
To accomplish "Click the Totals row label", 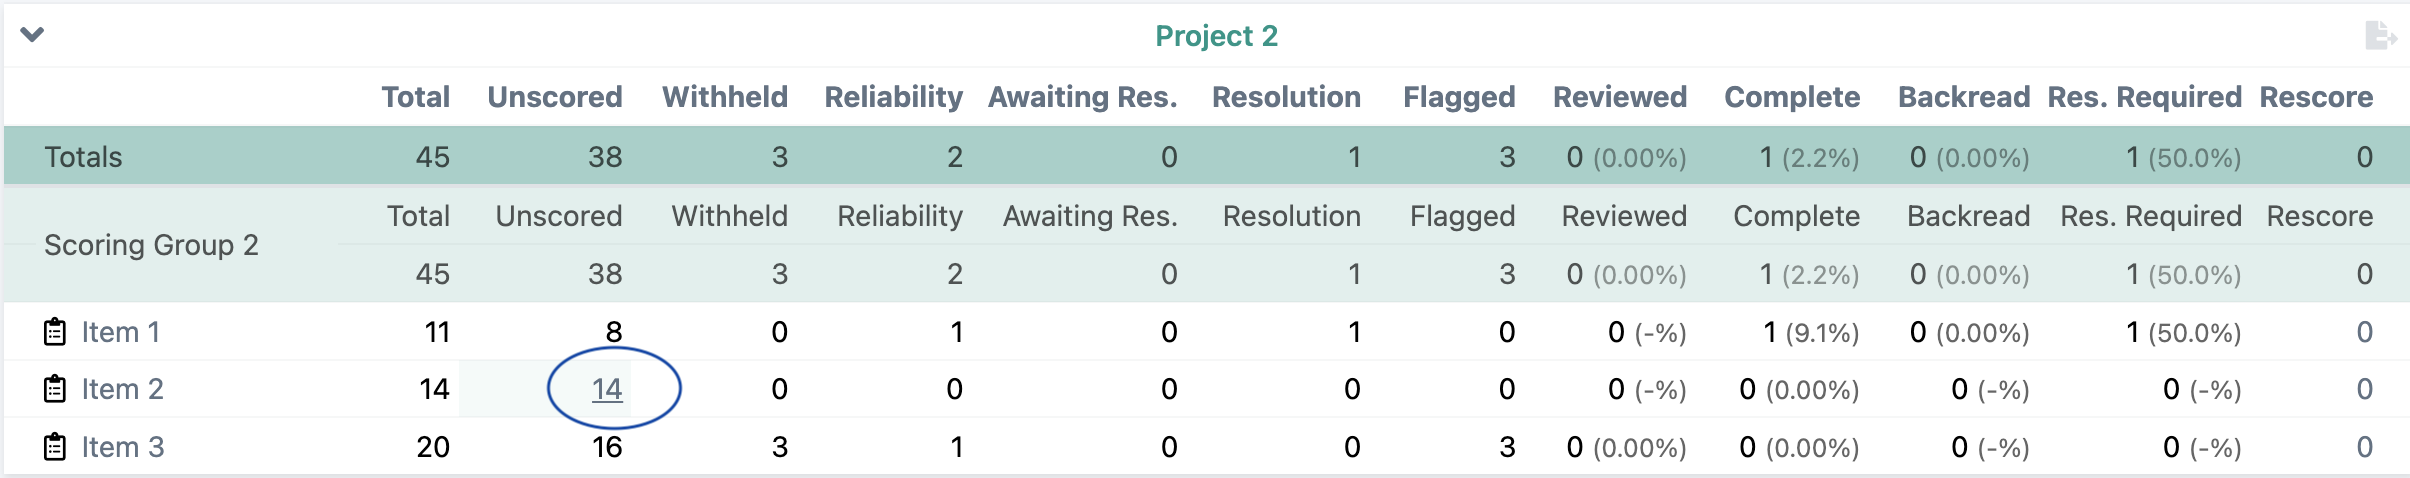I will 83,157.
